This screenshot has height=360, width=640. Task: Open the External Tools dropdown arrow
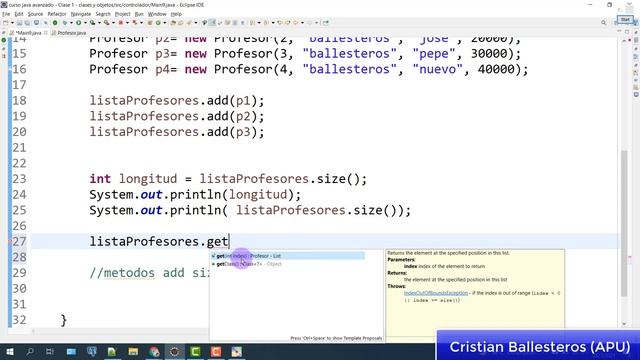coord(113,23)
